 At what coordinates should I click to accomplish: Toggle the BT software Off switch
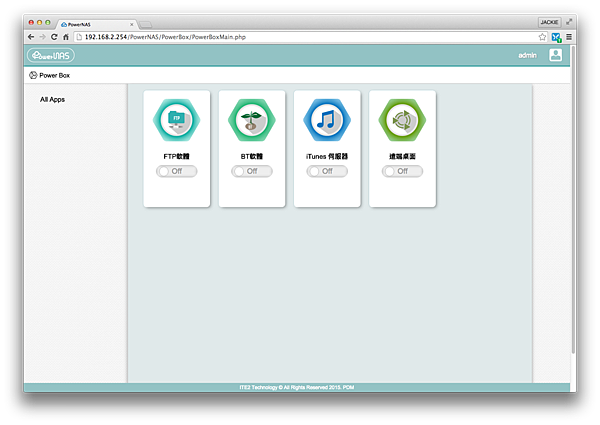[252, 171]
